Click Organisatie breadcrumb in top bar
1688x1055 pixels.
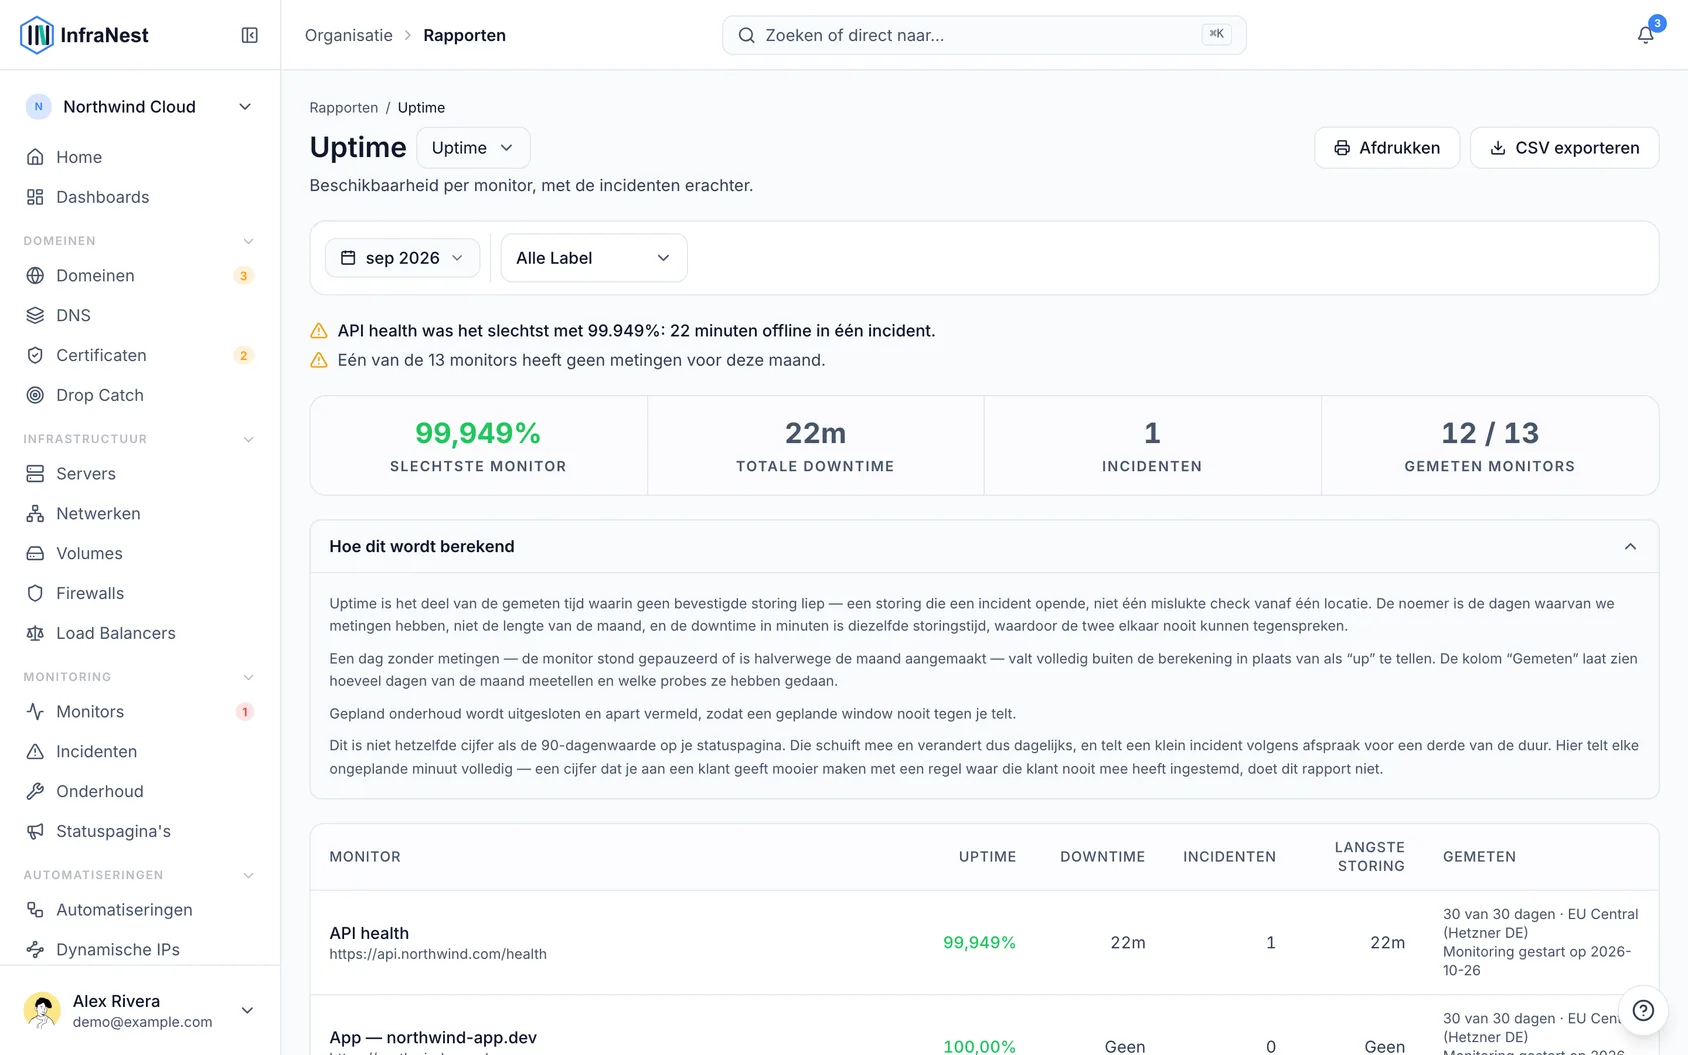349,35
